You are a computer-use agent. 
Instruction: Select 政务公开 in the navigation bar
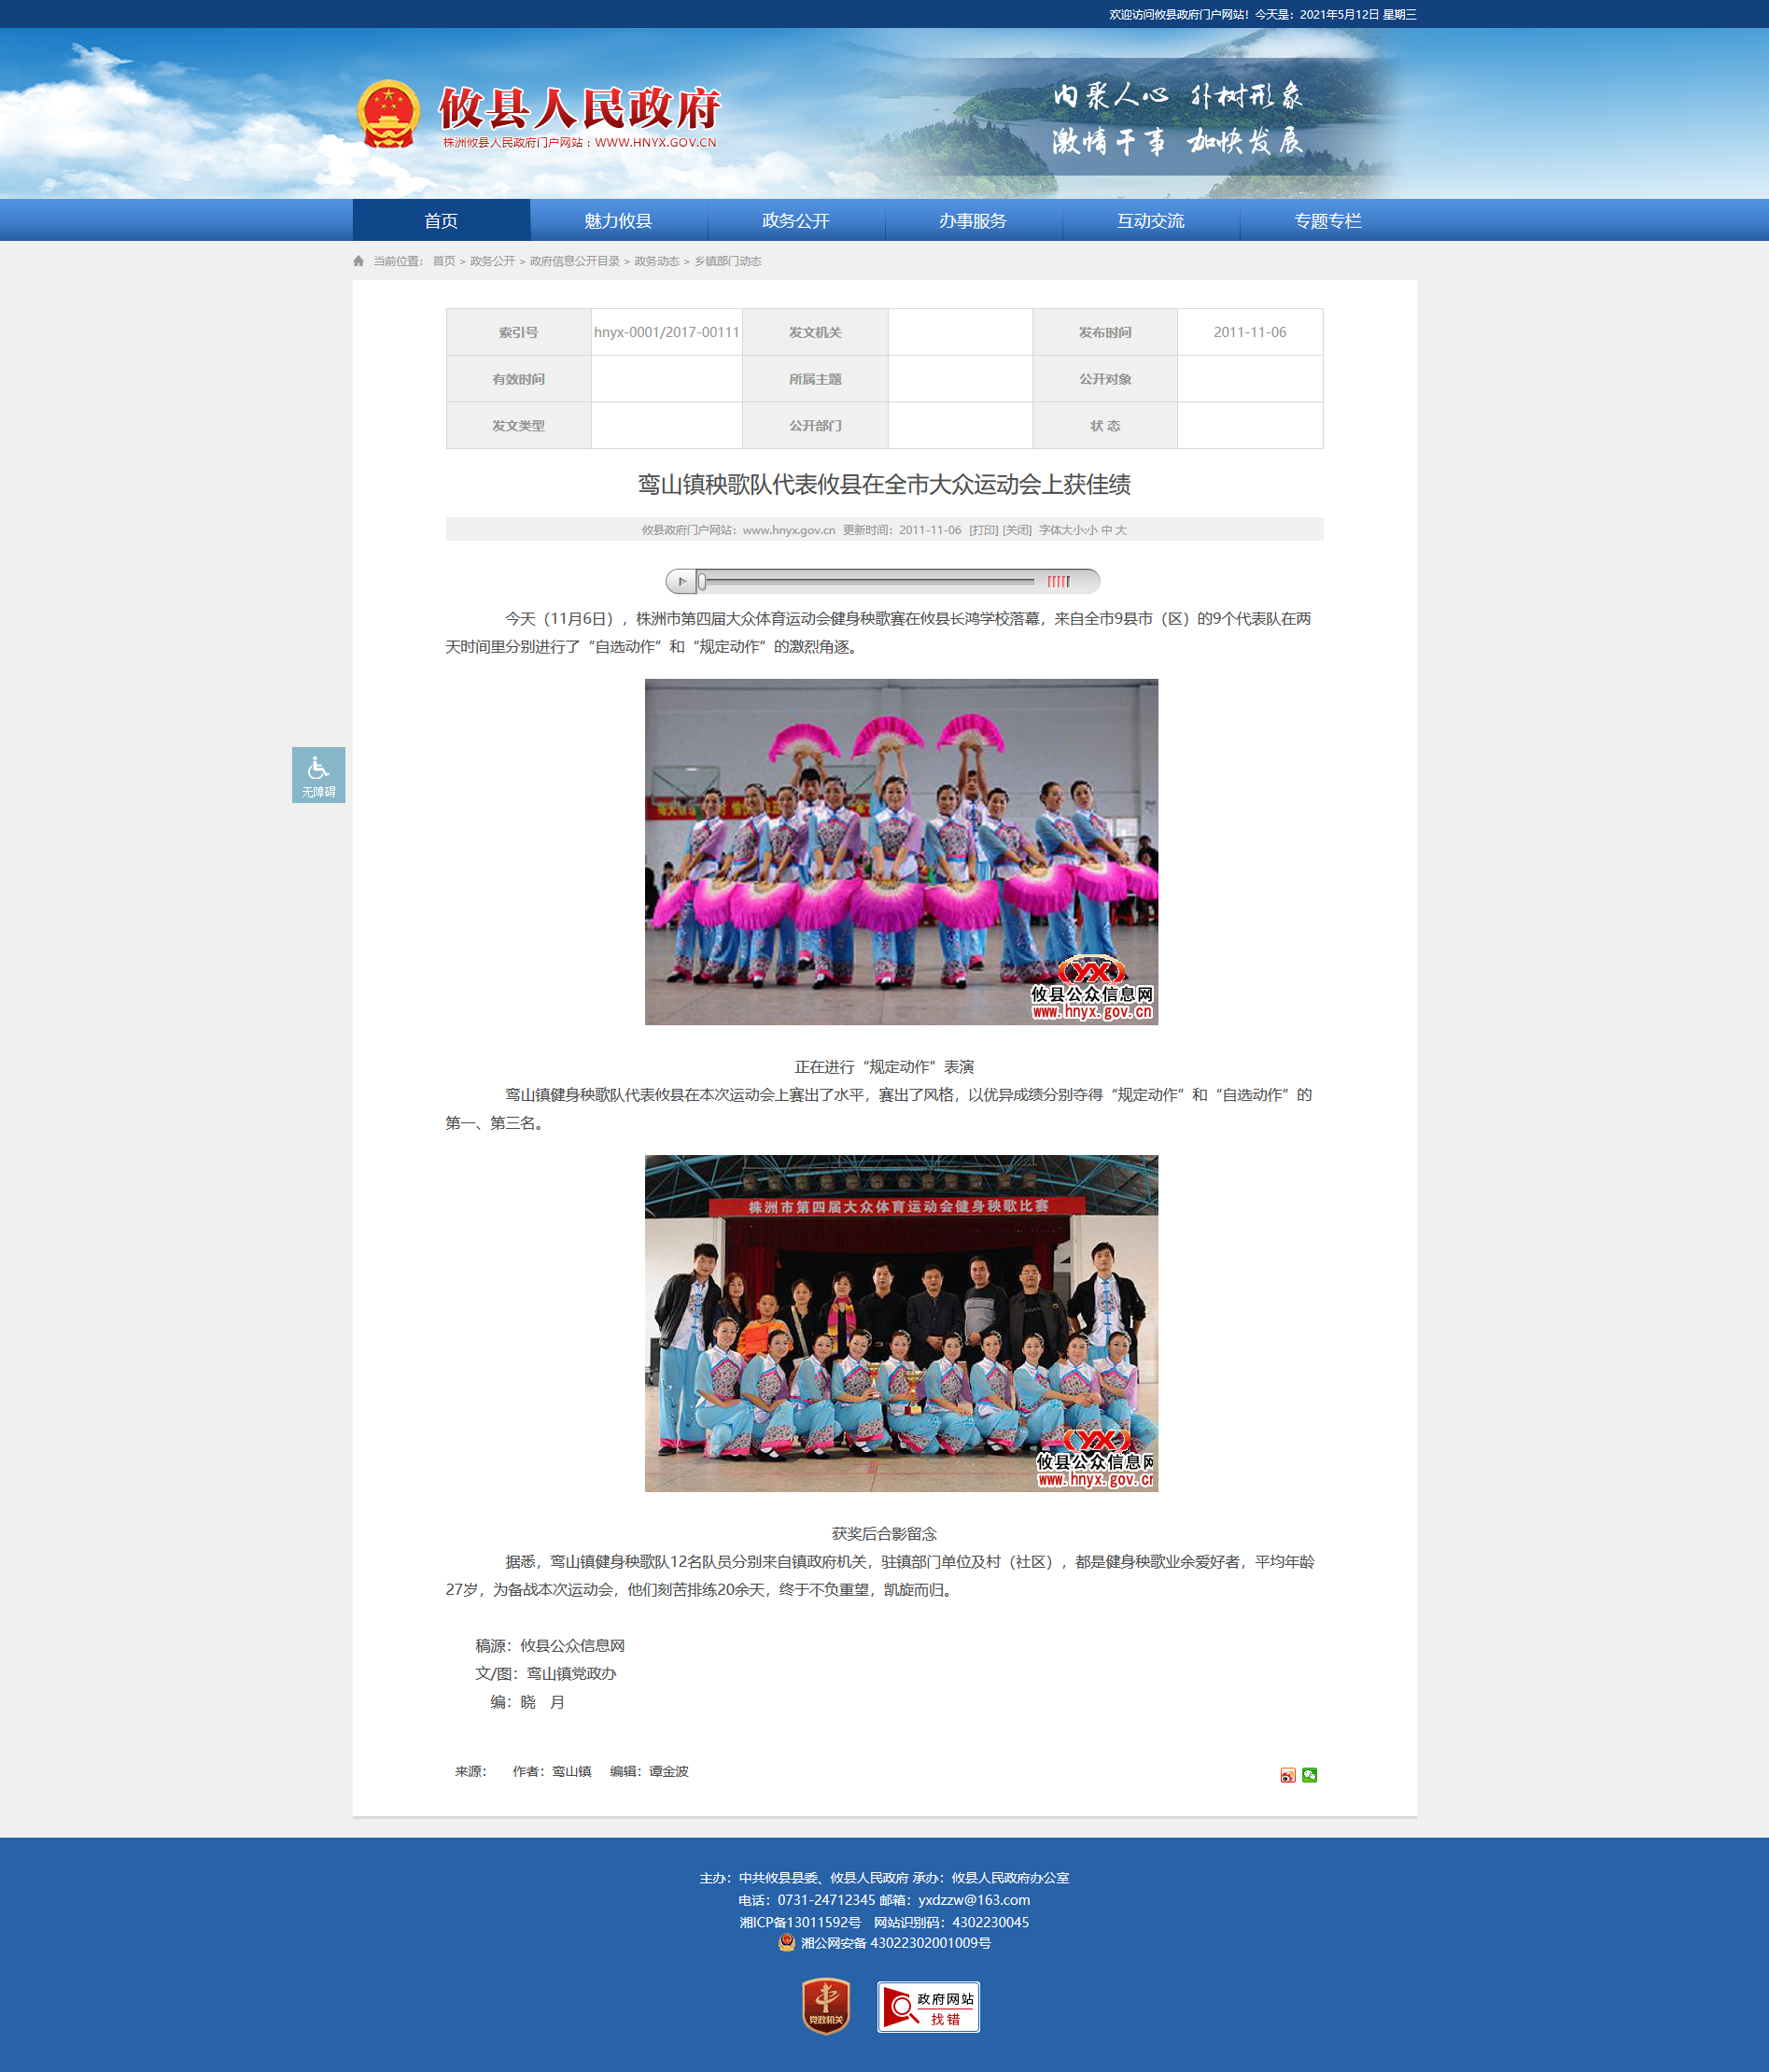point(796,220)
